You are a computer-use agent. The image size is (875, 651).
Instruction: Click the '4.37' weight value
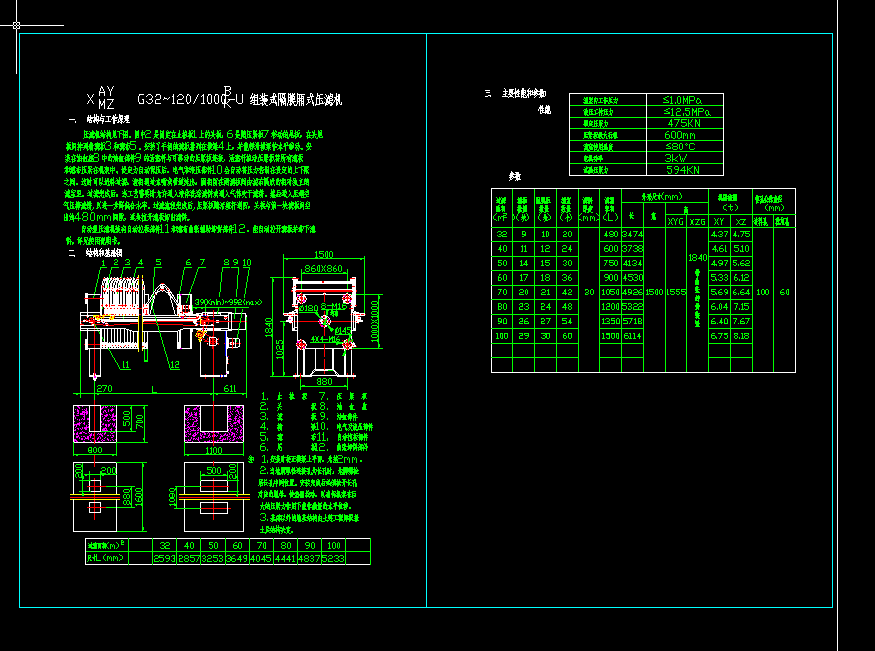click(719, 234)
